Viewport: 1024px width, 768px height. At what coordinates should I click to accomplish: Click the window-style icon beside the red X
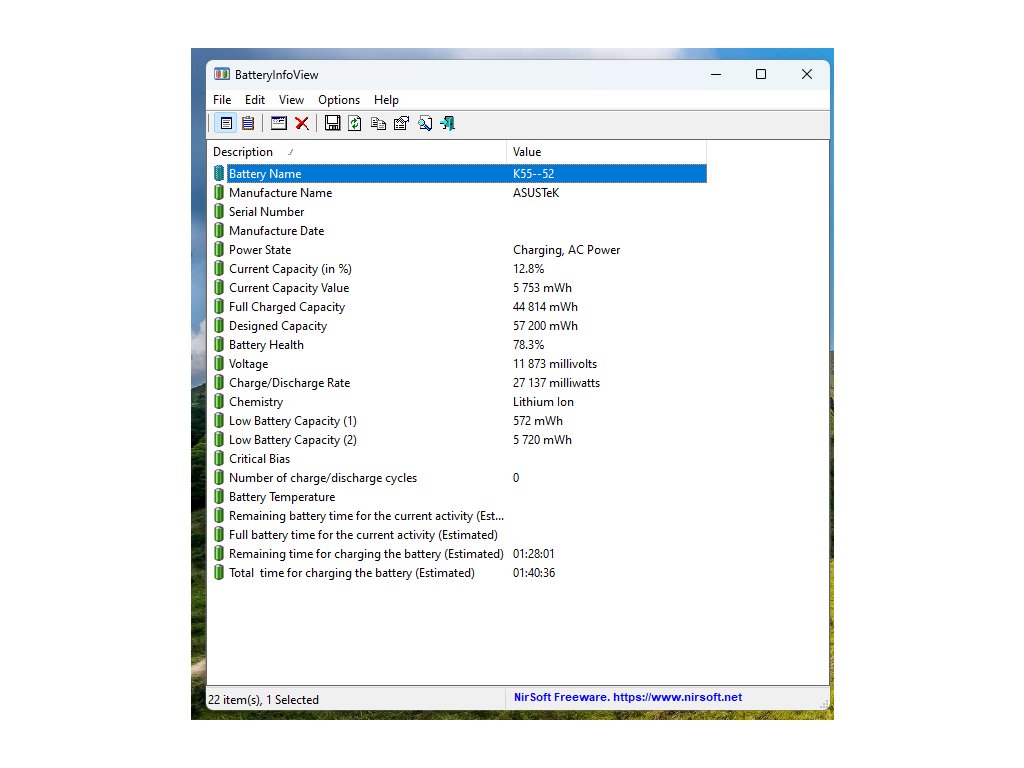click(x=279, y=123)
